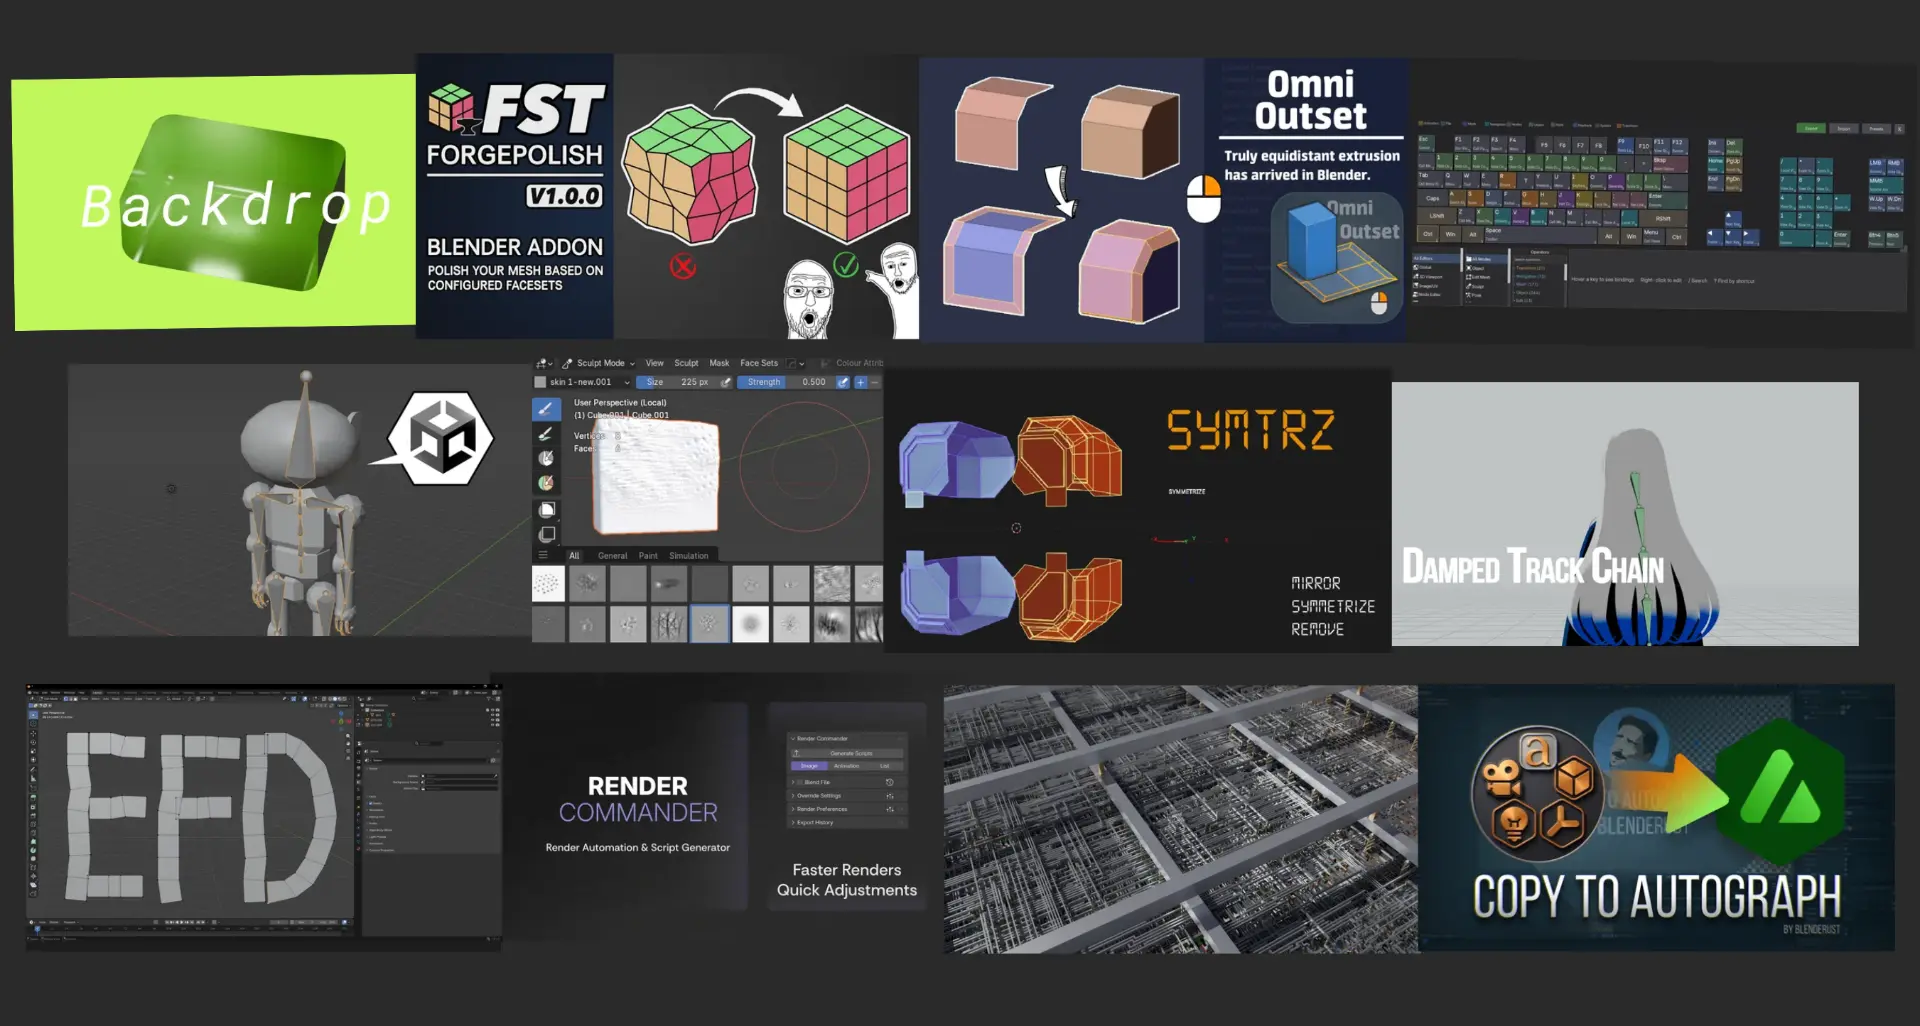Select the Box Mask tool icon
The height and width of the screenshot is (1026, 1920).
click(x=547, y=510)
